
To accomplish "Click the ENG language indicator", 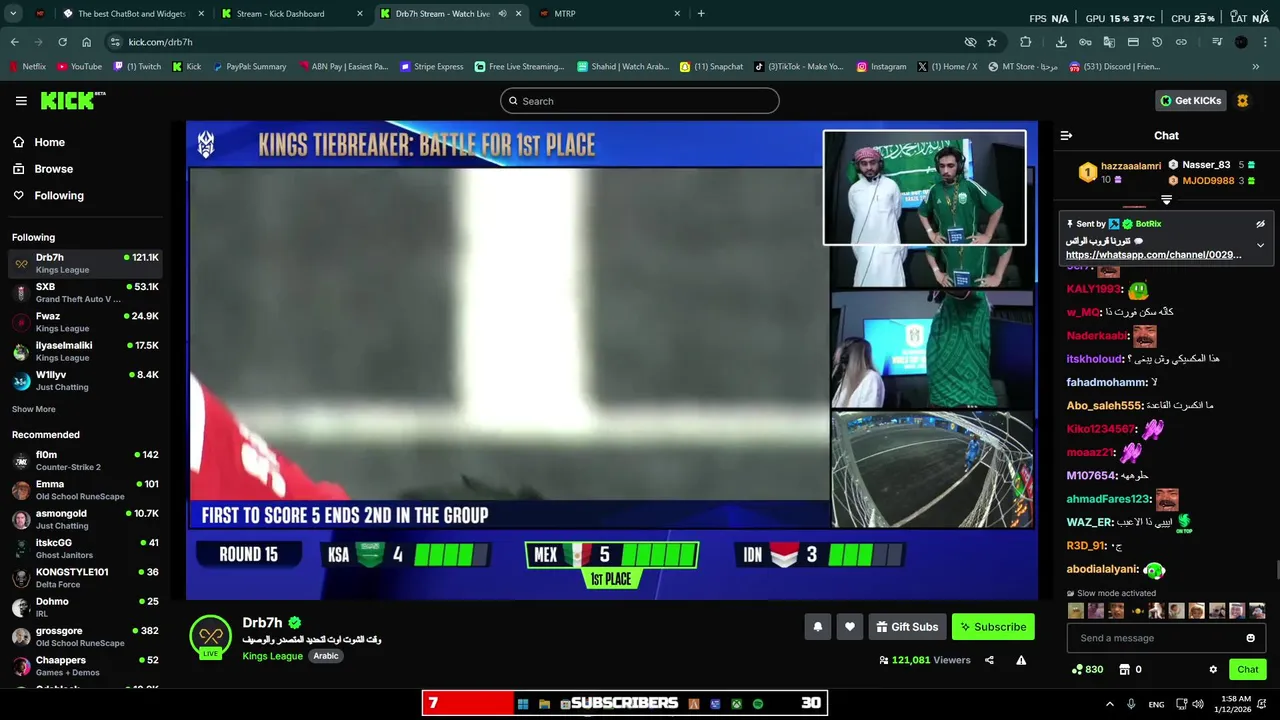I will pyautogui.click(x=1156, y=704).
